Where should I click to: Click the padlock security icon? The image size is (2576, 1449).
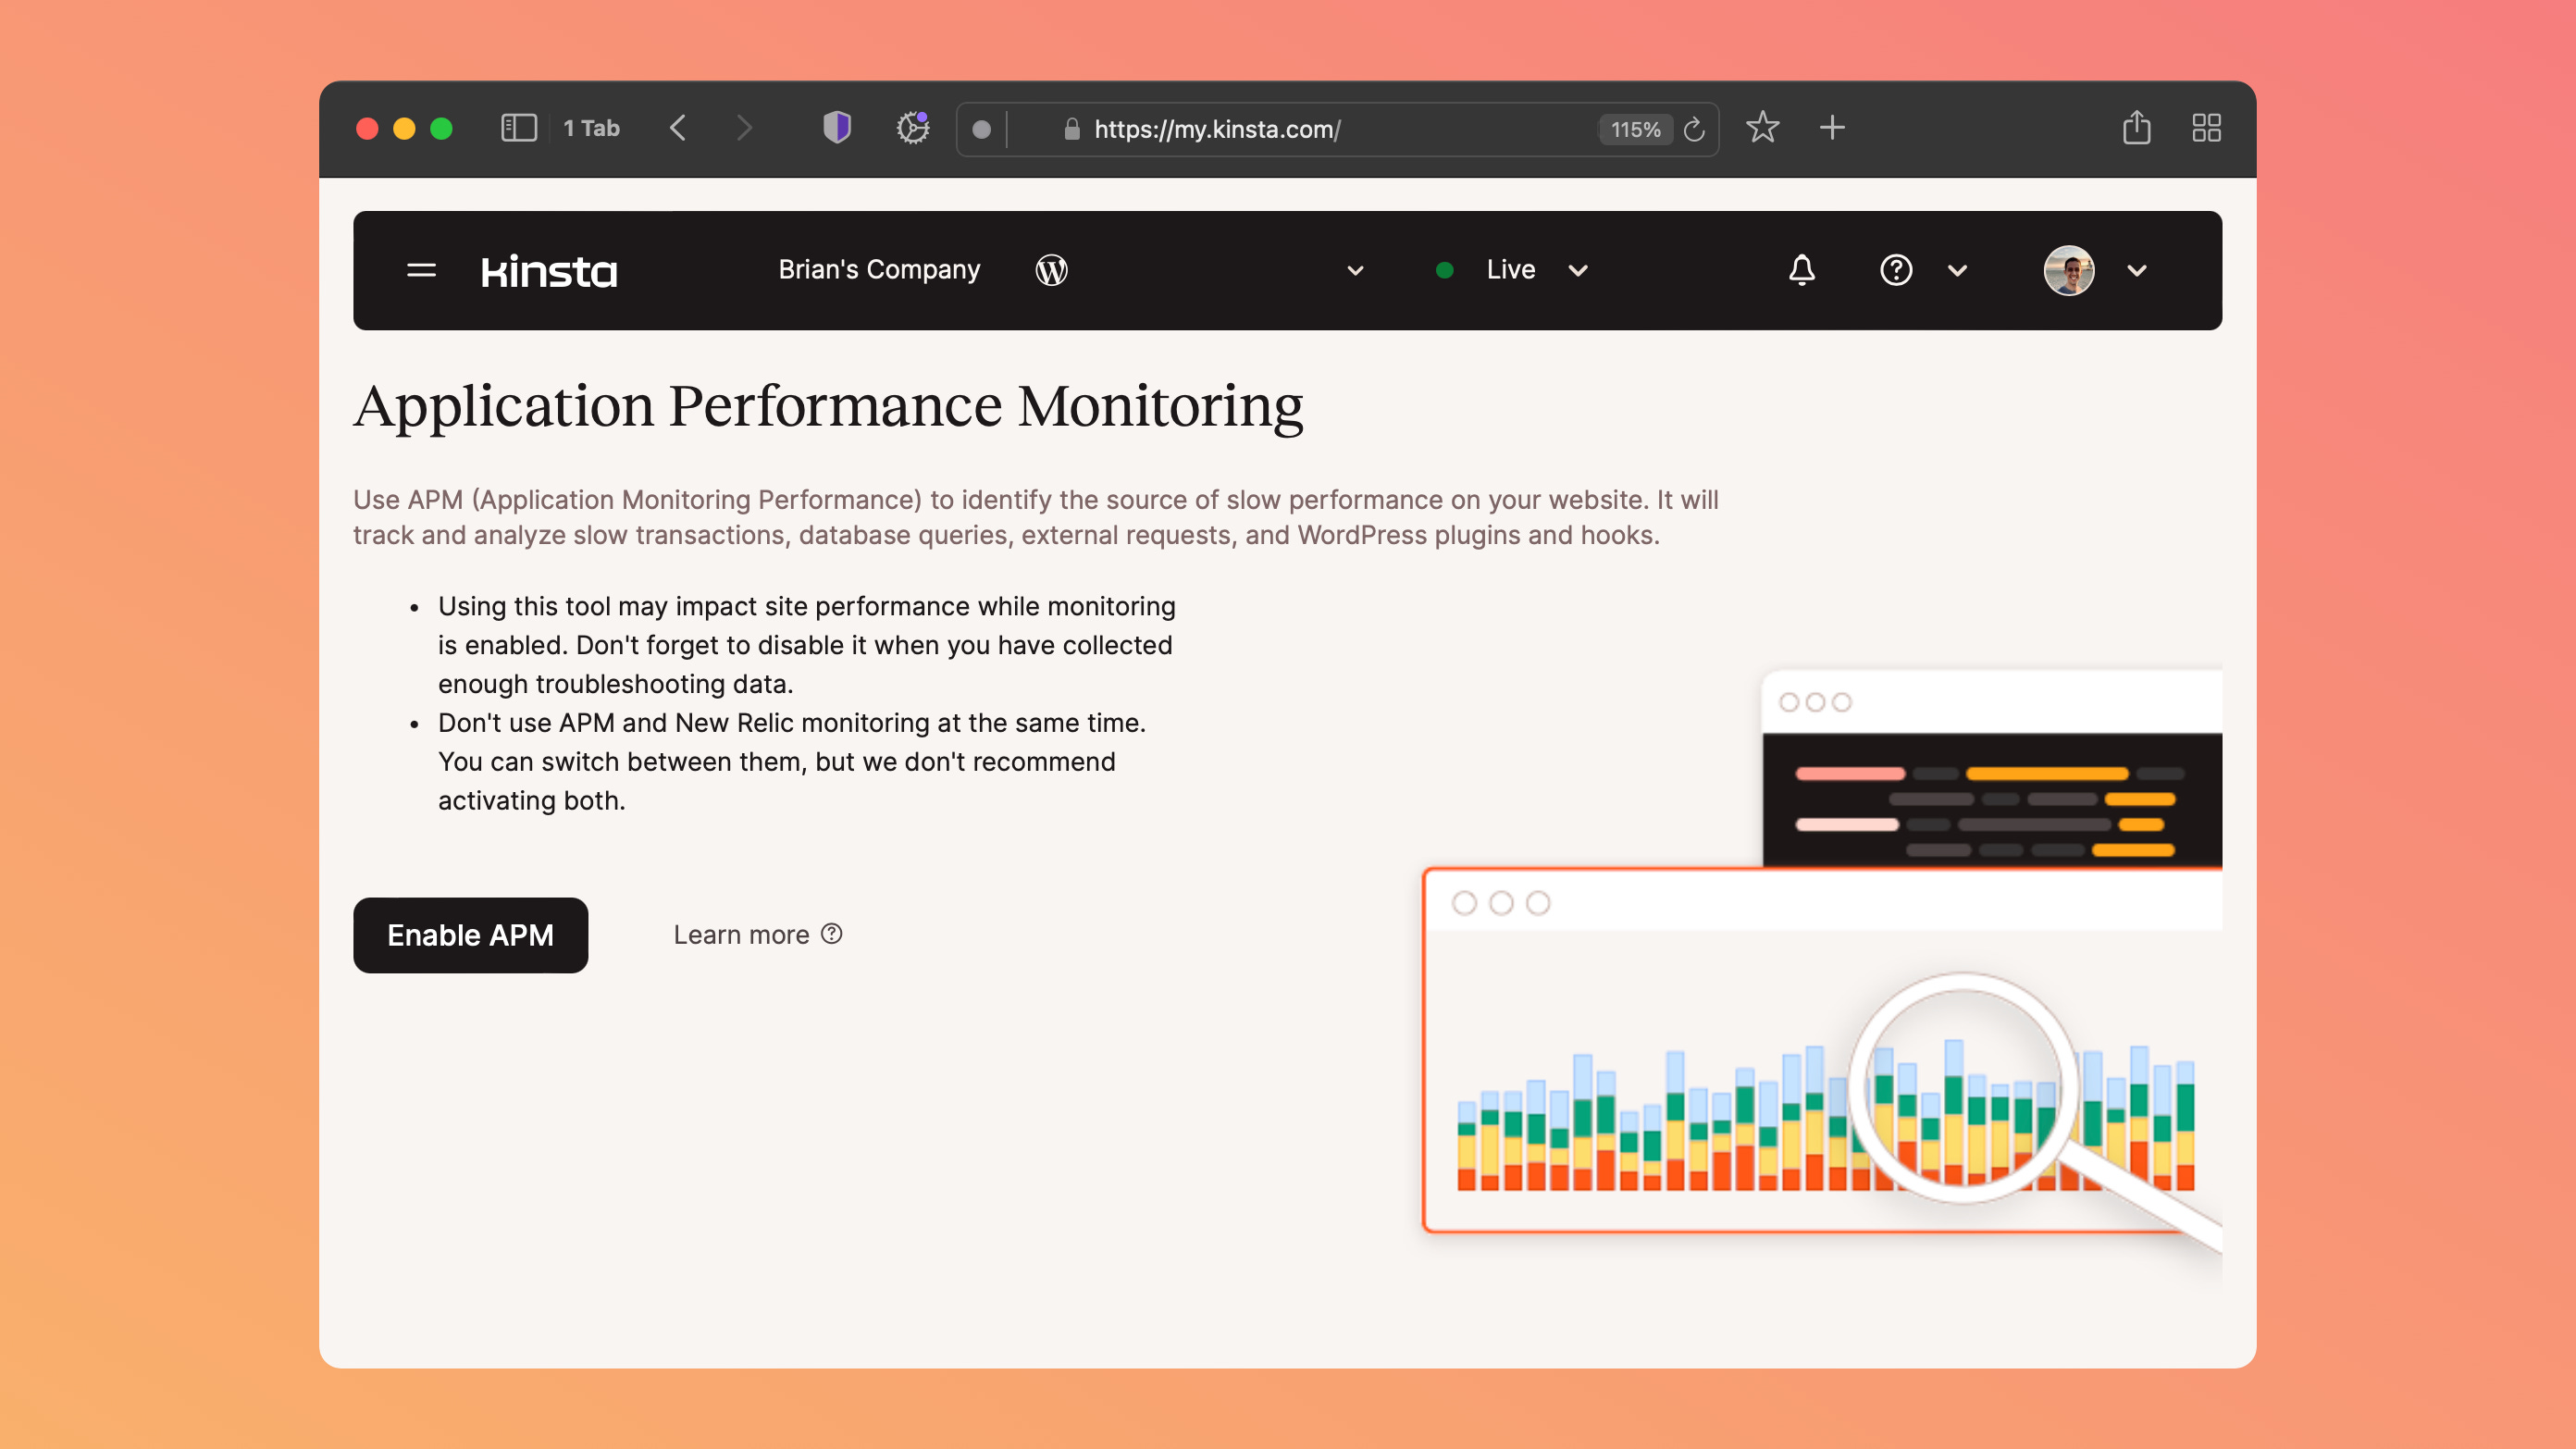[x=1071, y=129]
